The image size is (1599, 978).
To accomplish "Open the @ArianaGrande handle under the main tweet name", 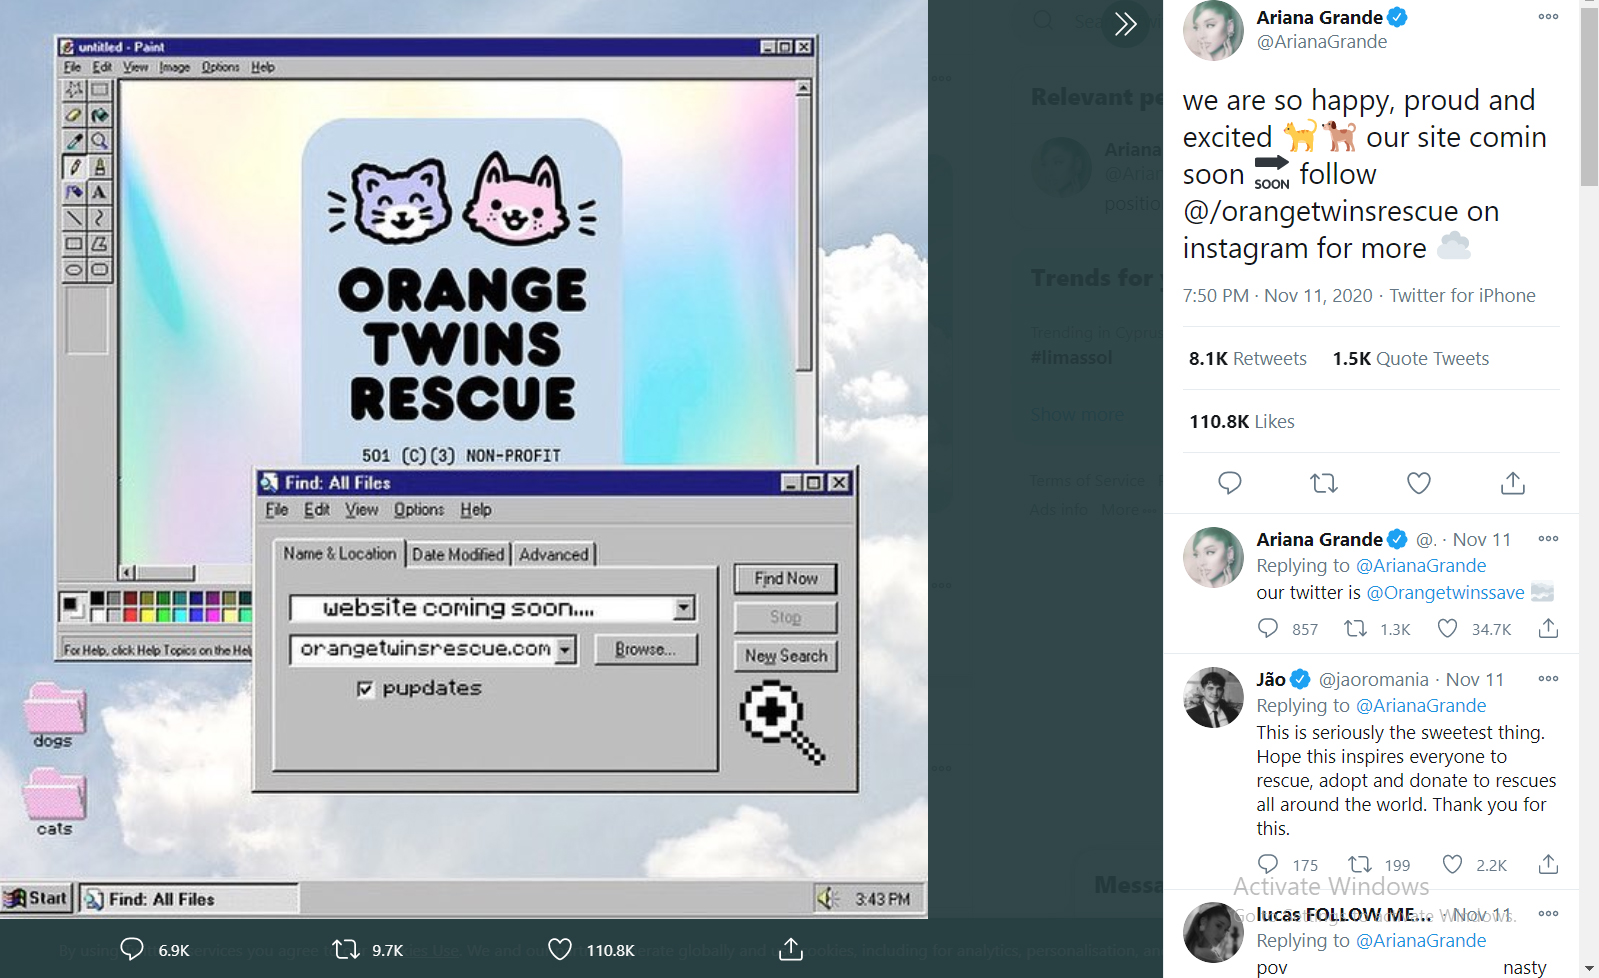I will tap(1322, 42).
